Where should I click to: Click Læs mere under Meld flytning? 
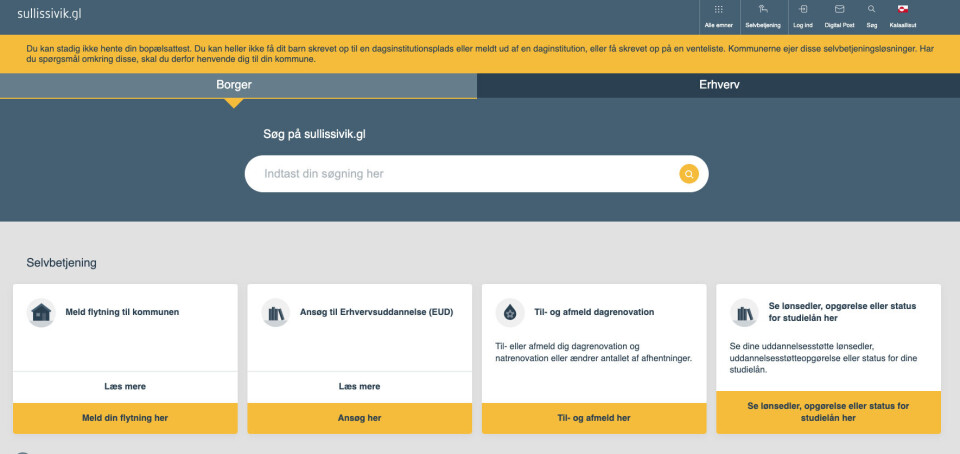tap(125, 386)
